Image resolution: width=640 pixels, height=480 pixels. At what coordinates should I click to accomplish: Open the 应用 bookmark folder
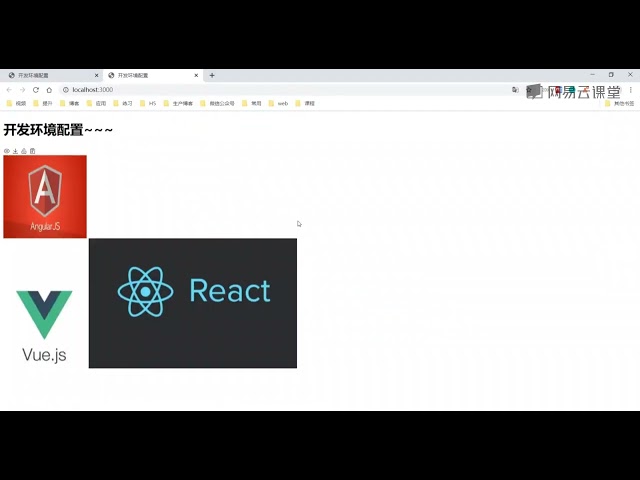click(x=96, y=104)
